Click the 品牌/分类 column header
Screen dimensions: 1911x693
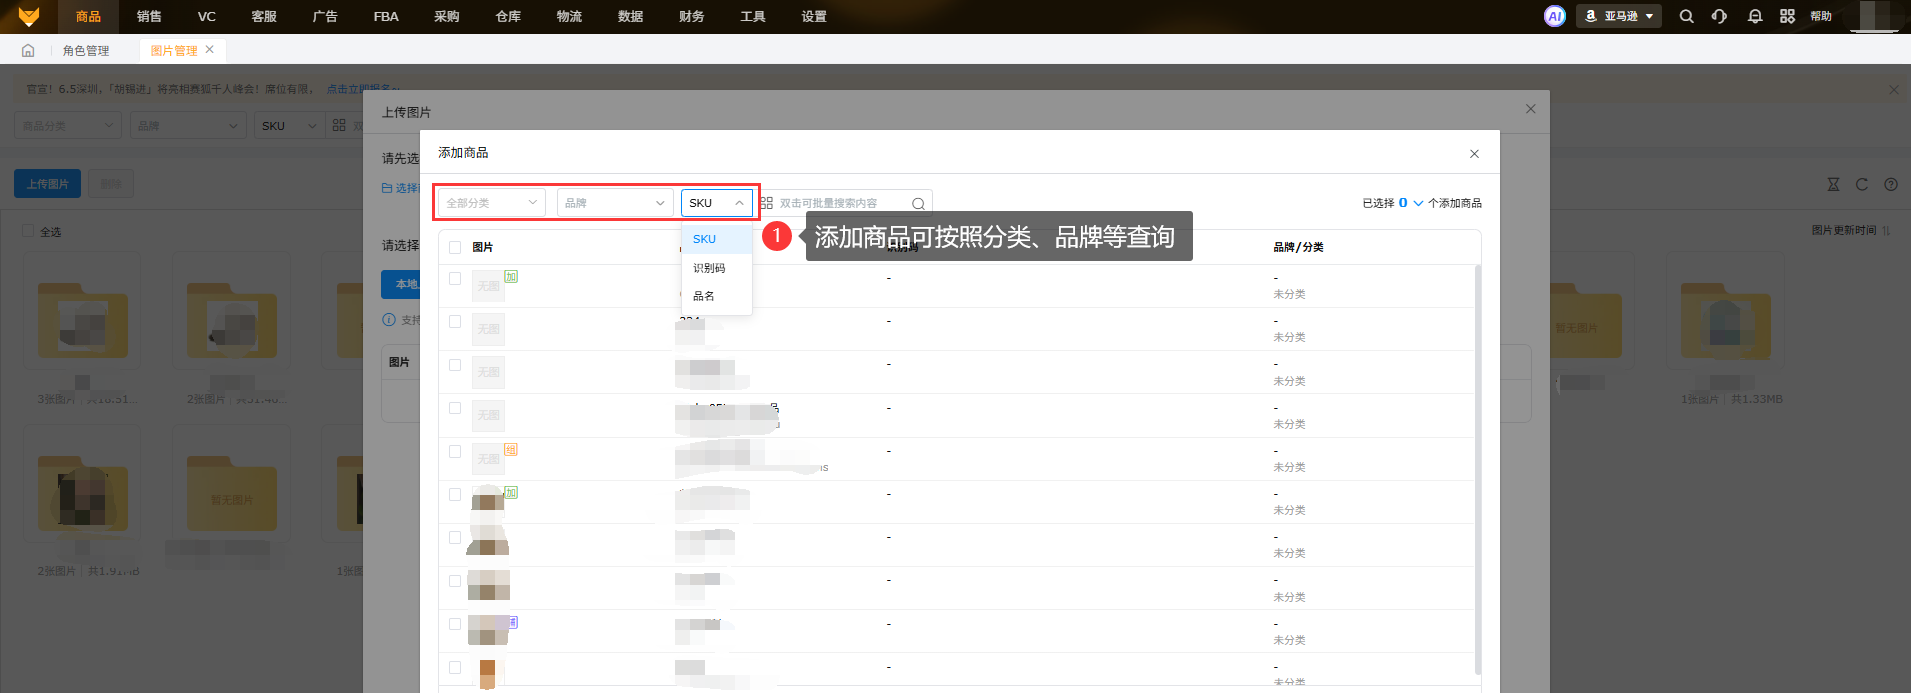point(1298,247)
